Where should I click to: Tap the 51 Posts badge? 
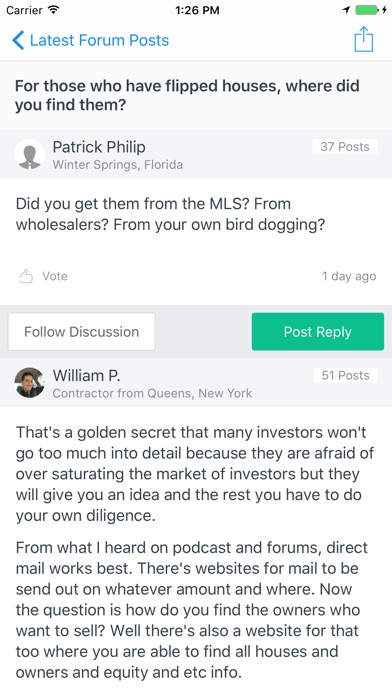(345, 376)
